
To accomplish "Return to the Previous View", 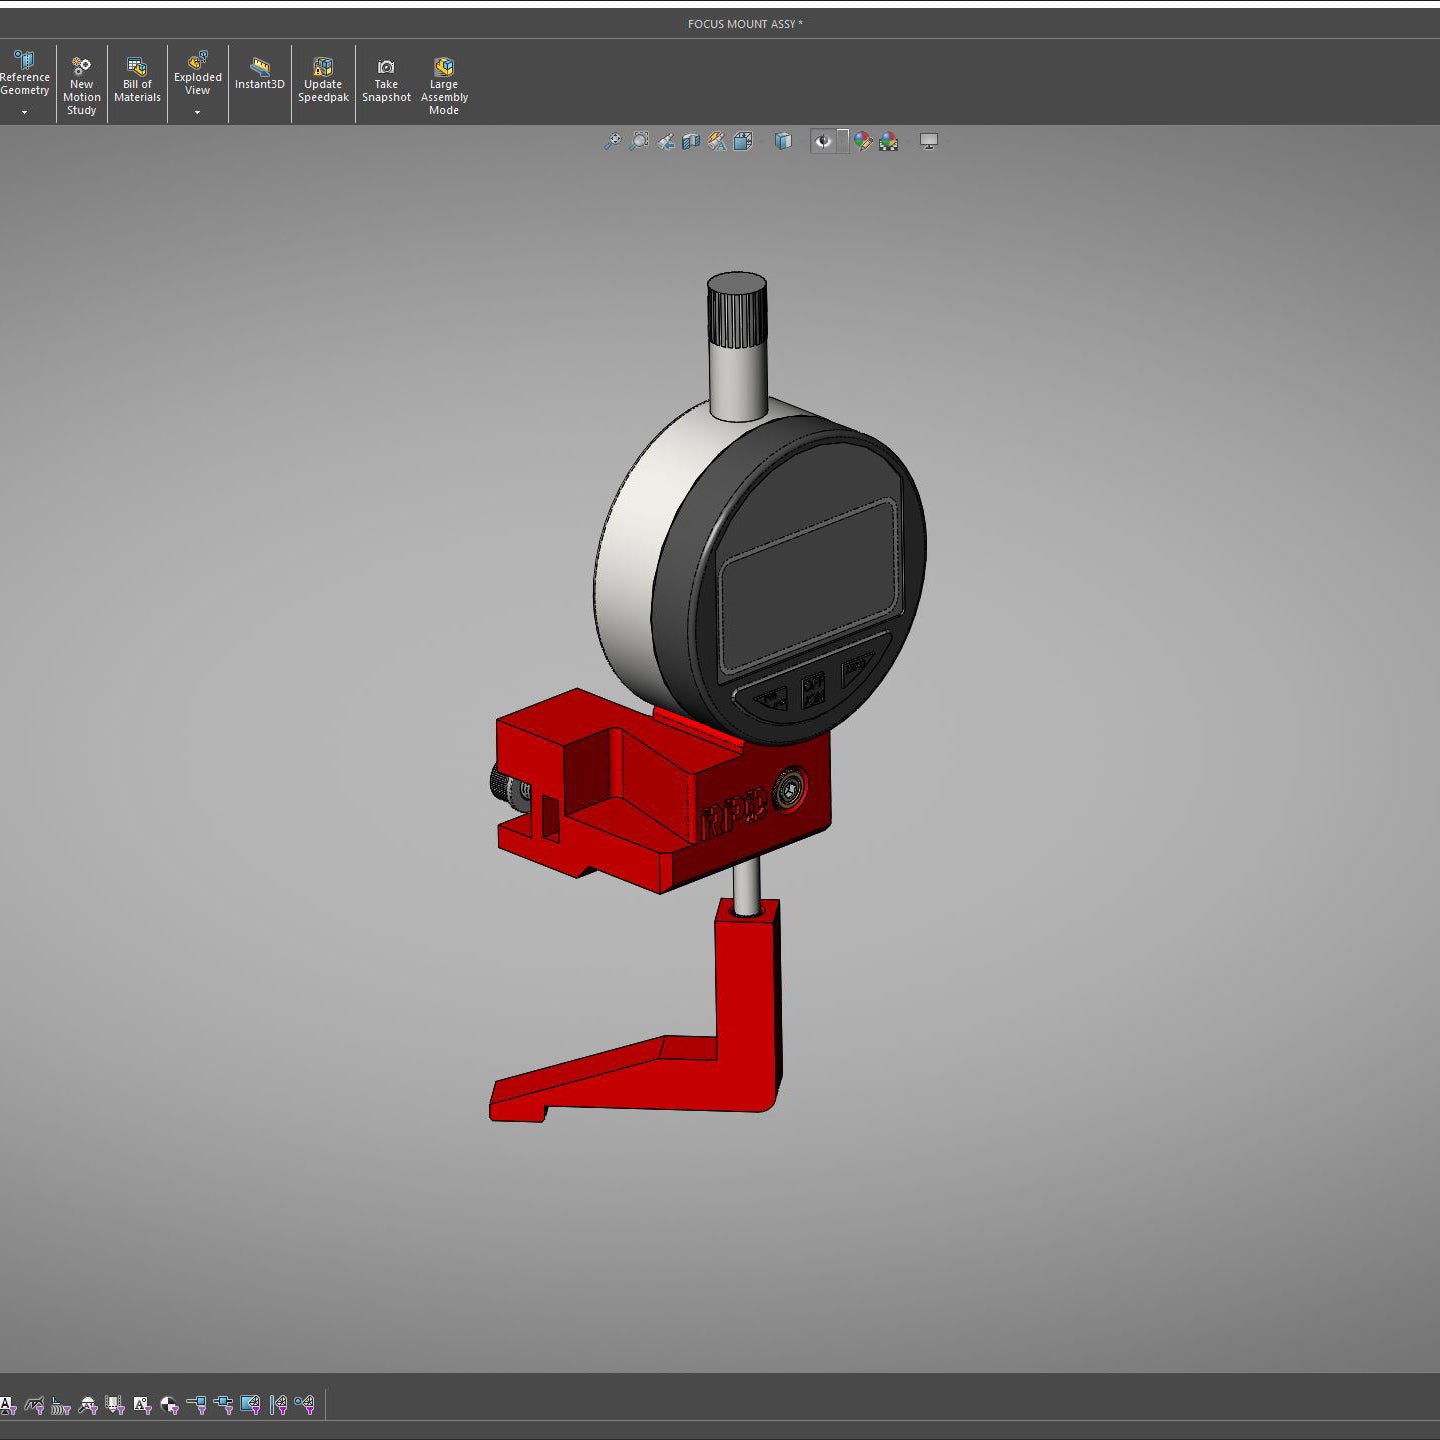I will pos(665,141).
